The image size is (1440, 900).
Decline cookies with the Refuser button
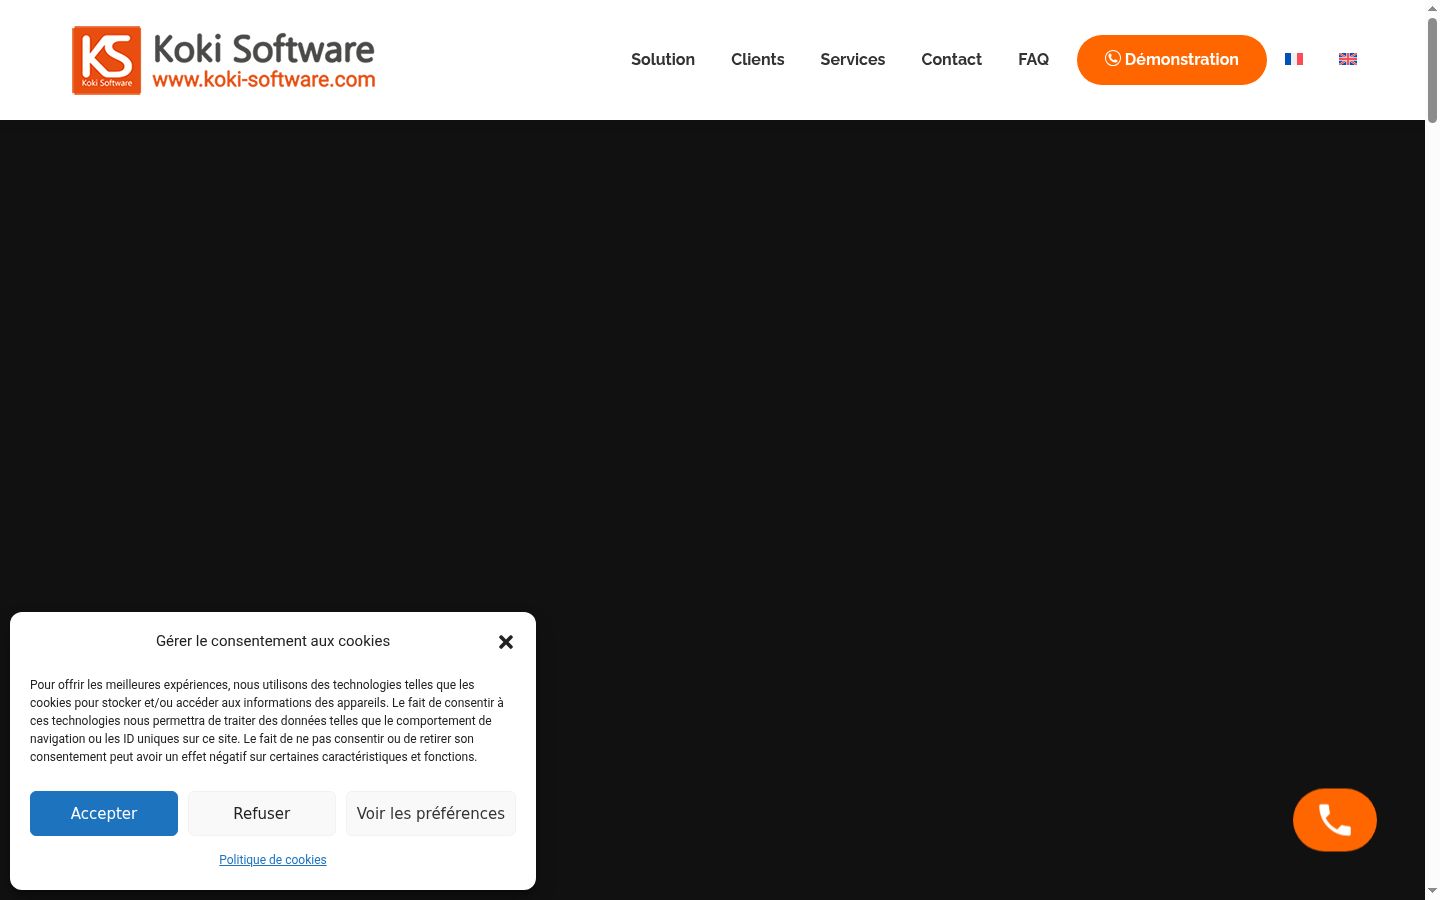click(262, 813)
